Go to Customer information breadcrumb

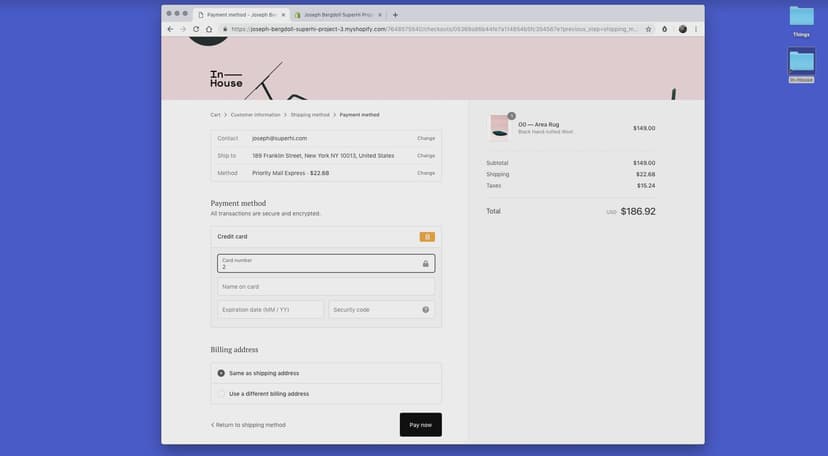click(x=255, y=115)
